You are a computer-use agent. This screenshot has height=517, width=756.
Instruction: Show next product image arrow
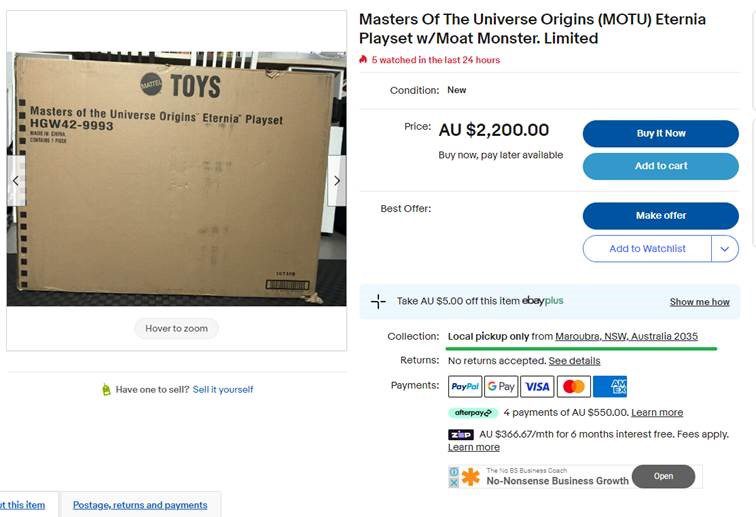337,181
